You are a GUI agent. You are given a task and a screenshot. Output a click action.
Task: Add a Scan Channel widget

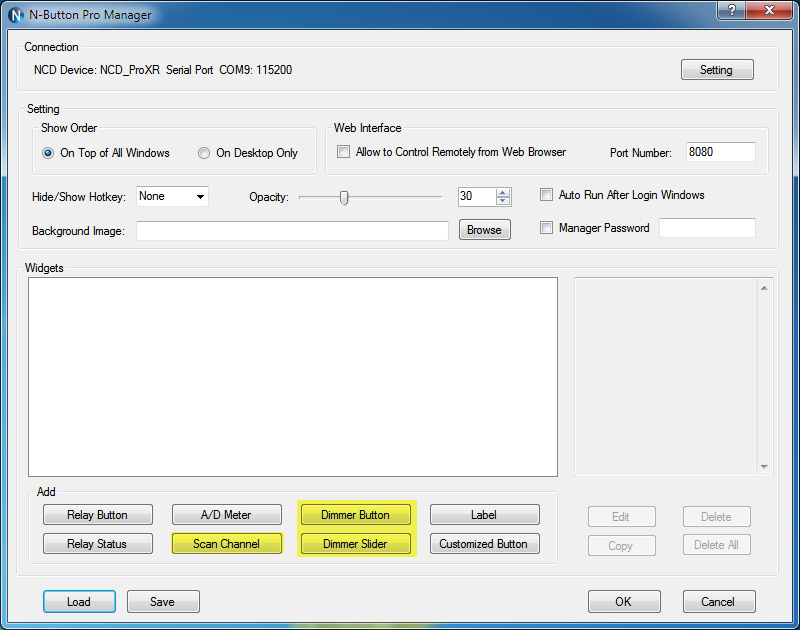pos(227,544)
